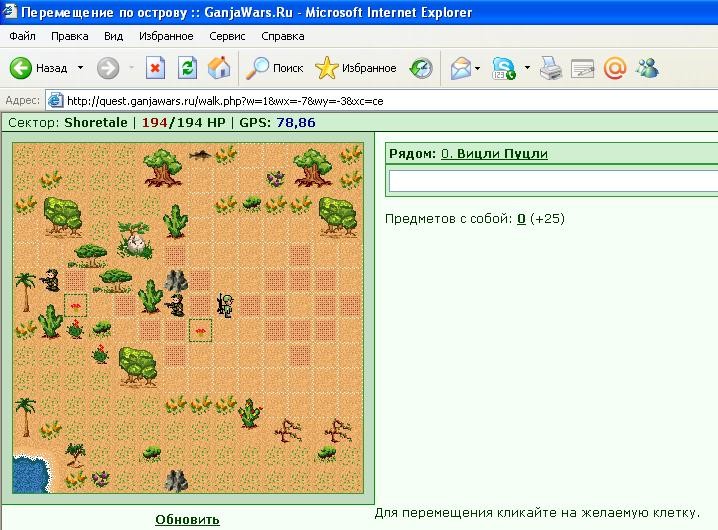Refresh the page with green arrows icon
The height and width of the screenshot is (530, 718).
(187, 68)
